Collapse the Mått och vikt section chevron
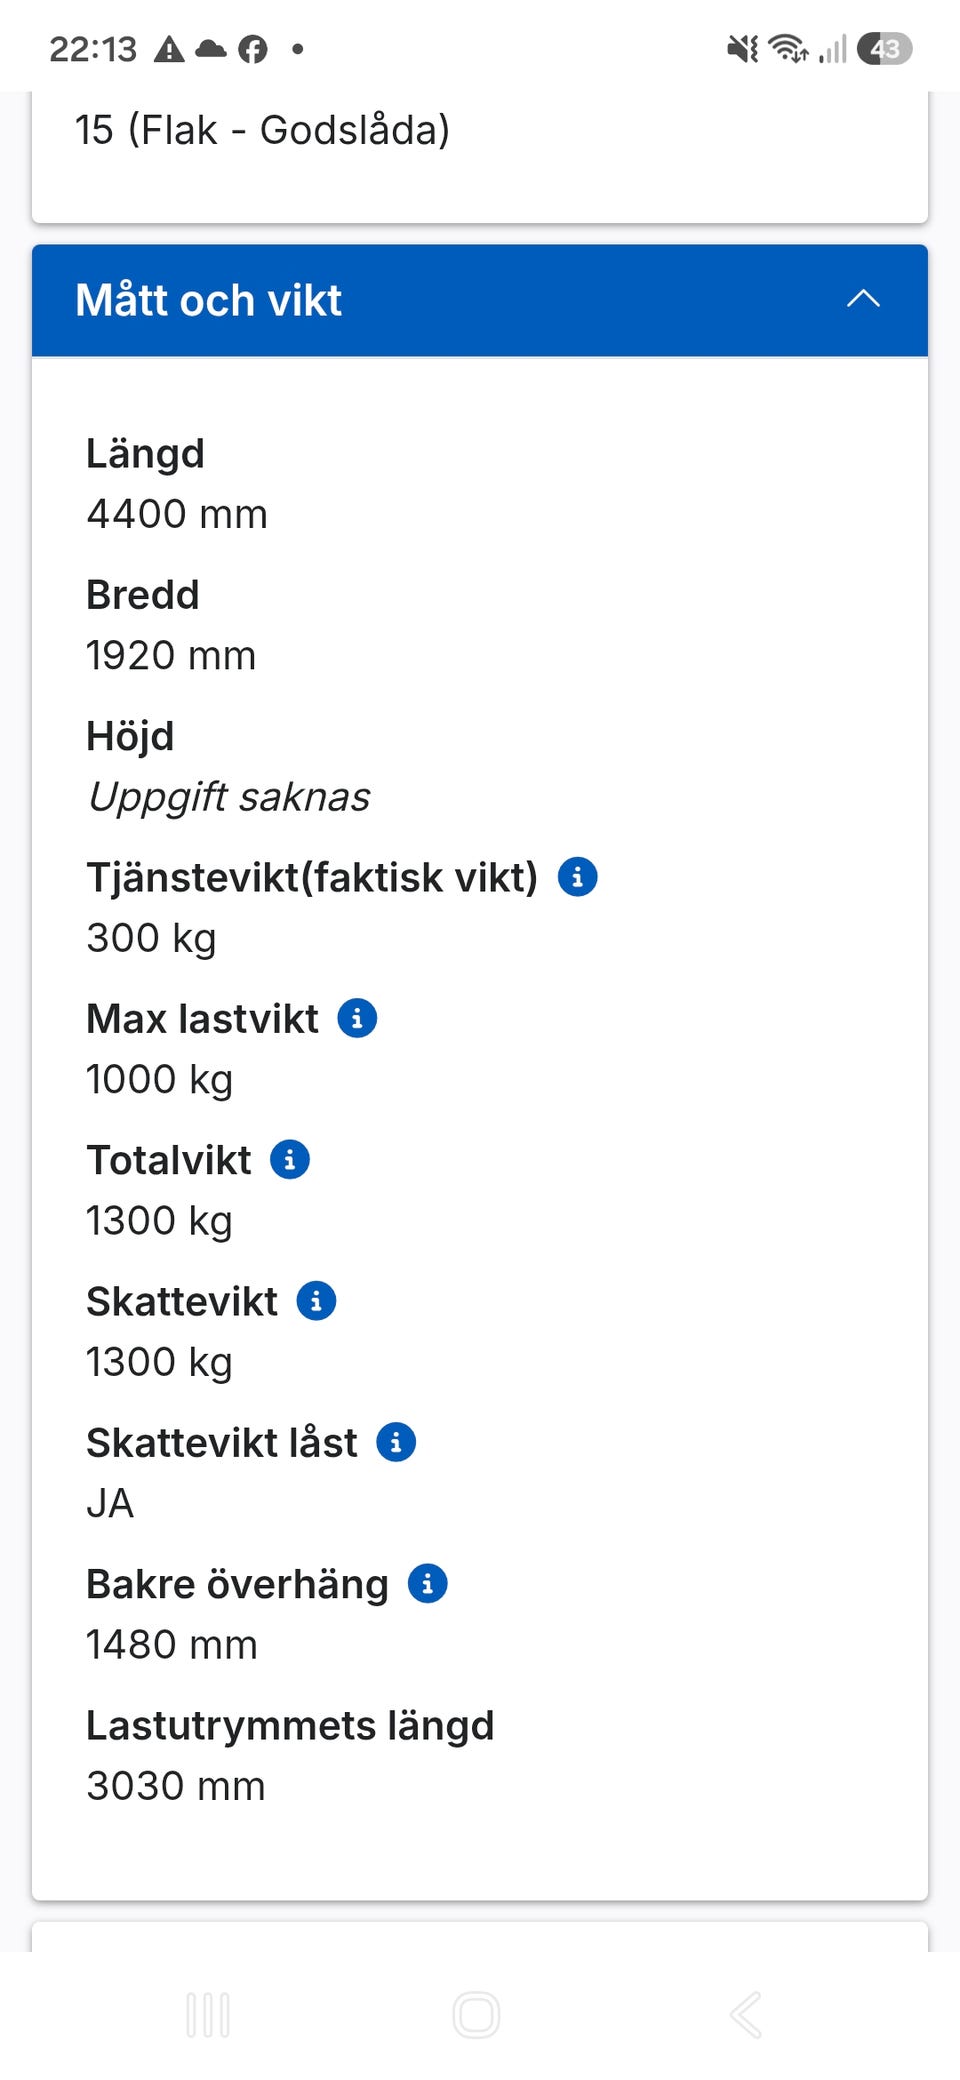960x2080 pixels. click(863, 299)
